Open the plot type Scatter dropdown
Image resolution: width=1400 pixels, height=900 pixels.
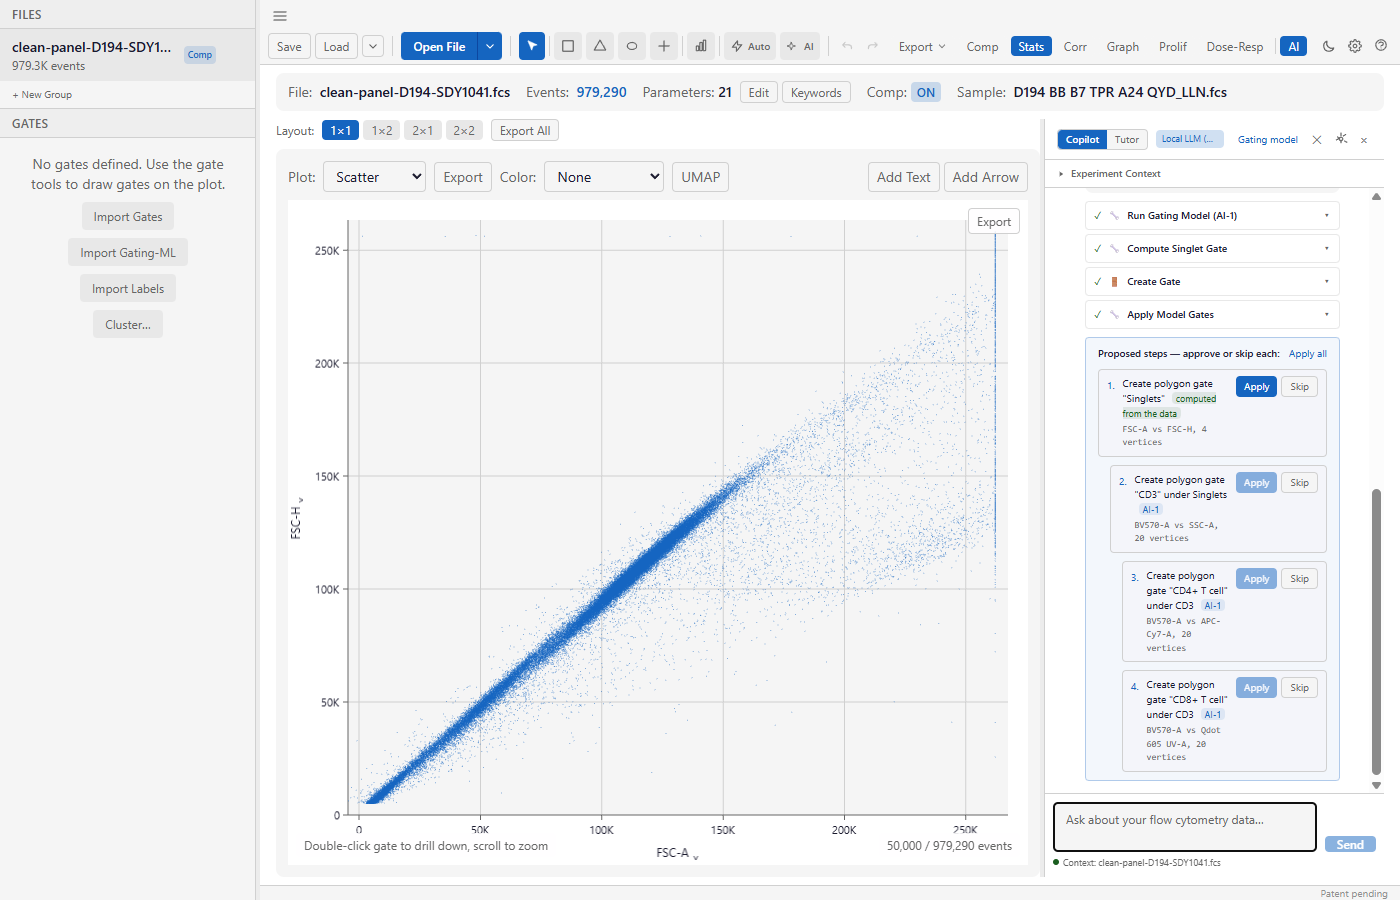374,177
